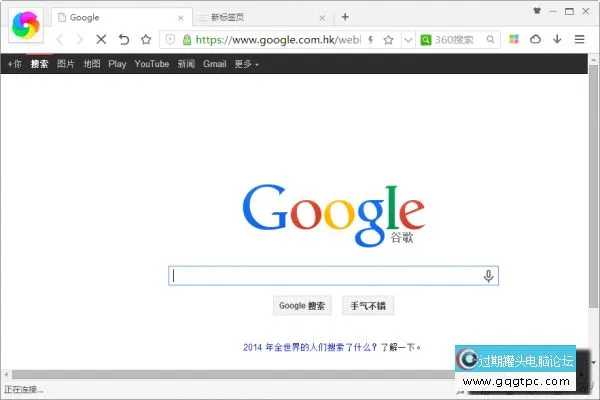This screenshot has height=400, width=600.
Task: Open Gmail in Google top bar
Action: [215, 64]
